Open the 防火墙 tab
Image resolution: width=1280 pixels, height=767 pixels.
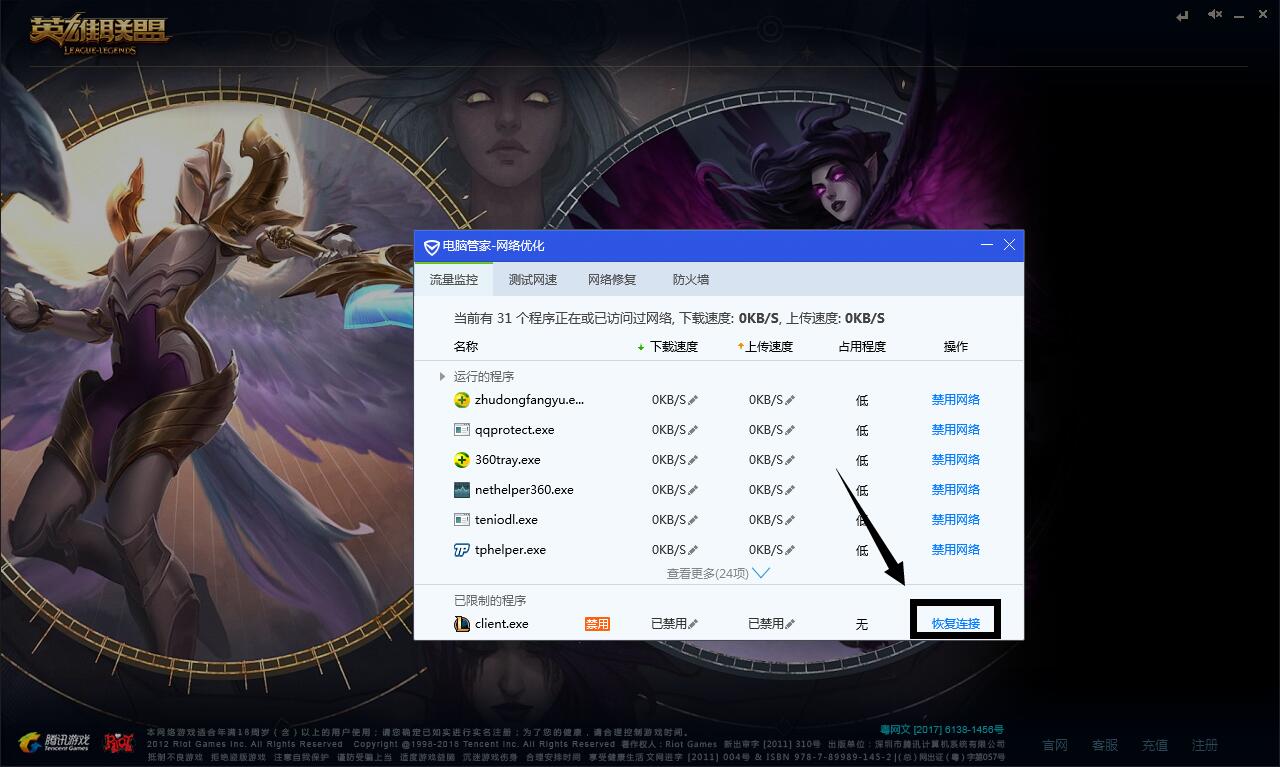tap(691, 280)
